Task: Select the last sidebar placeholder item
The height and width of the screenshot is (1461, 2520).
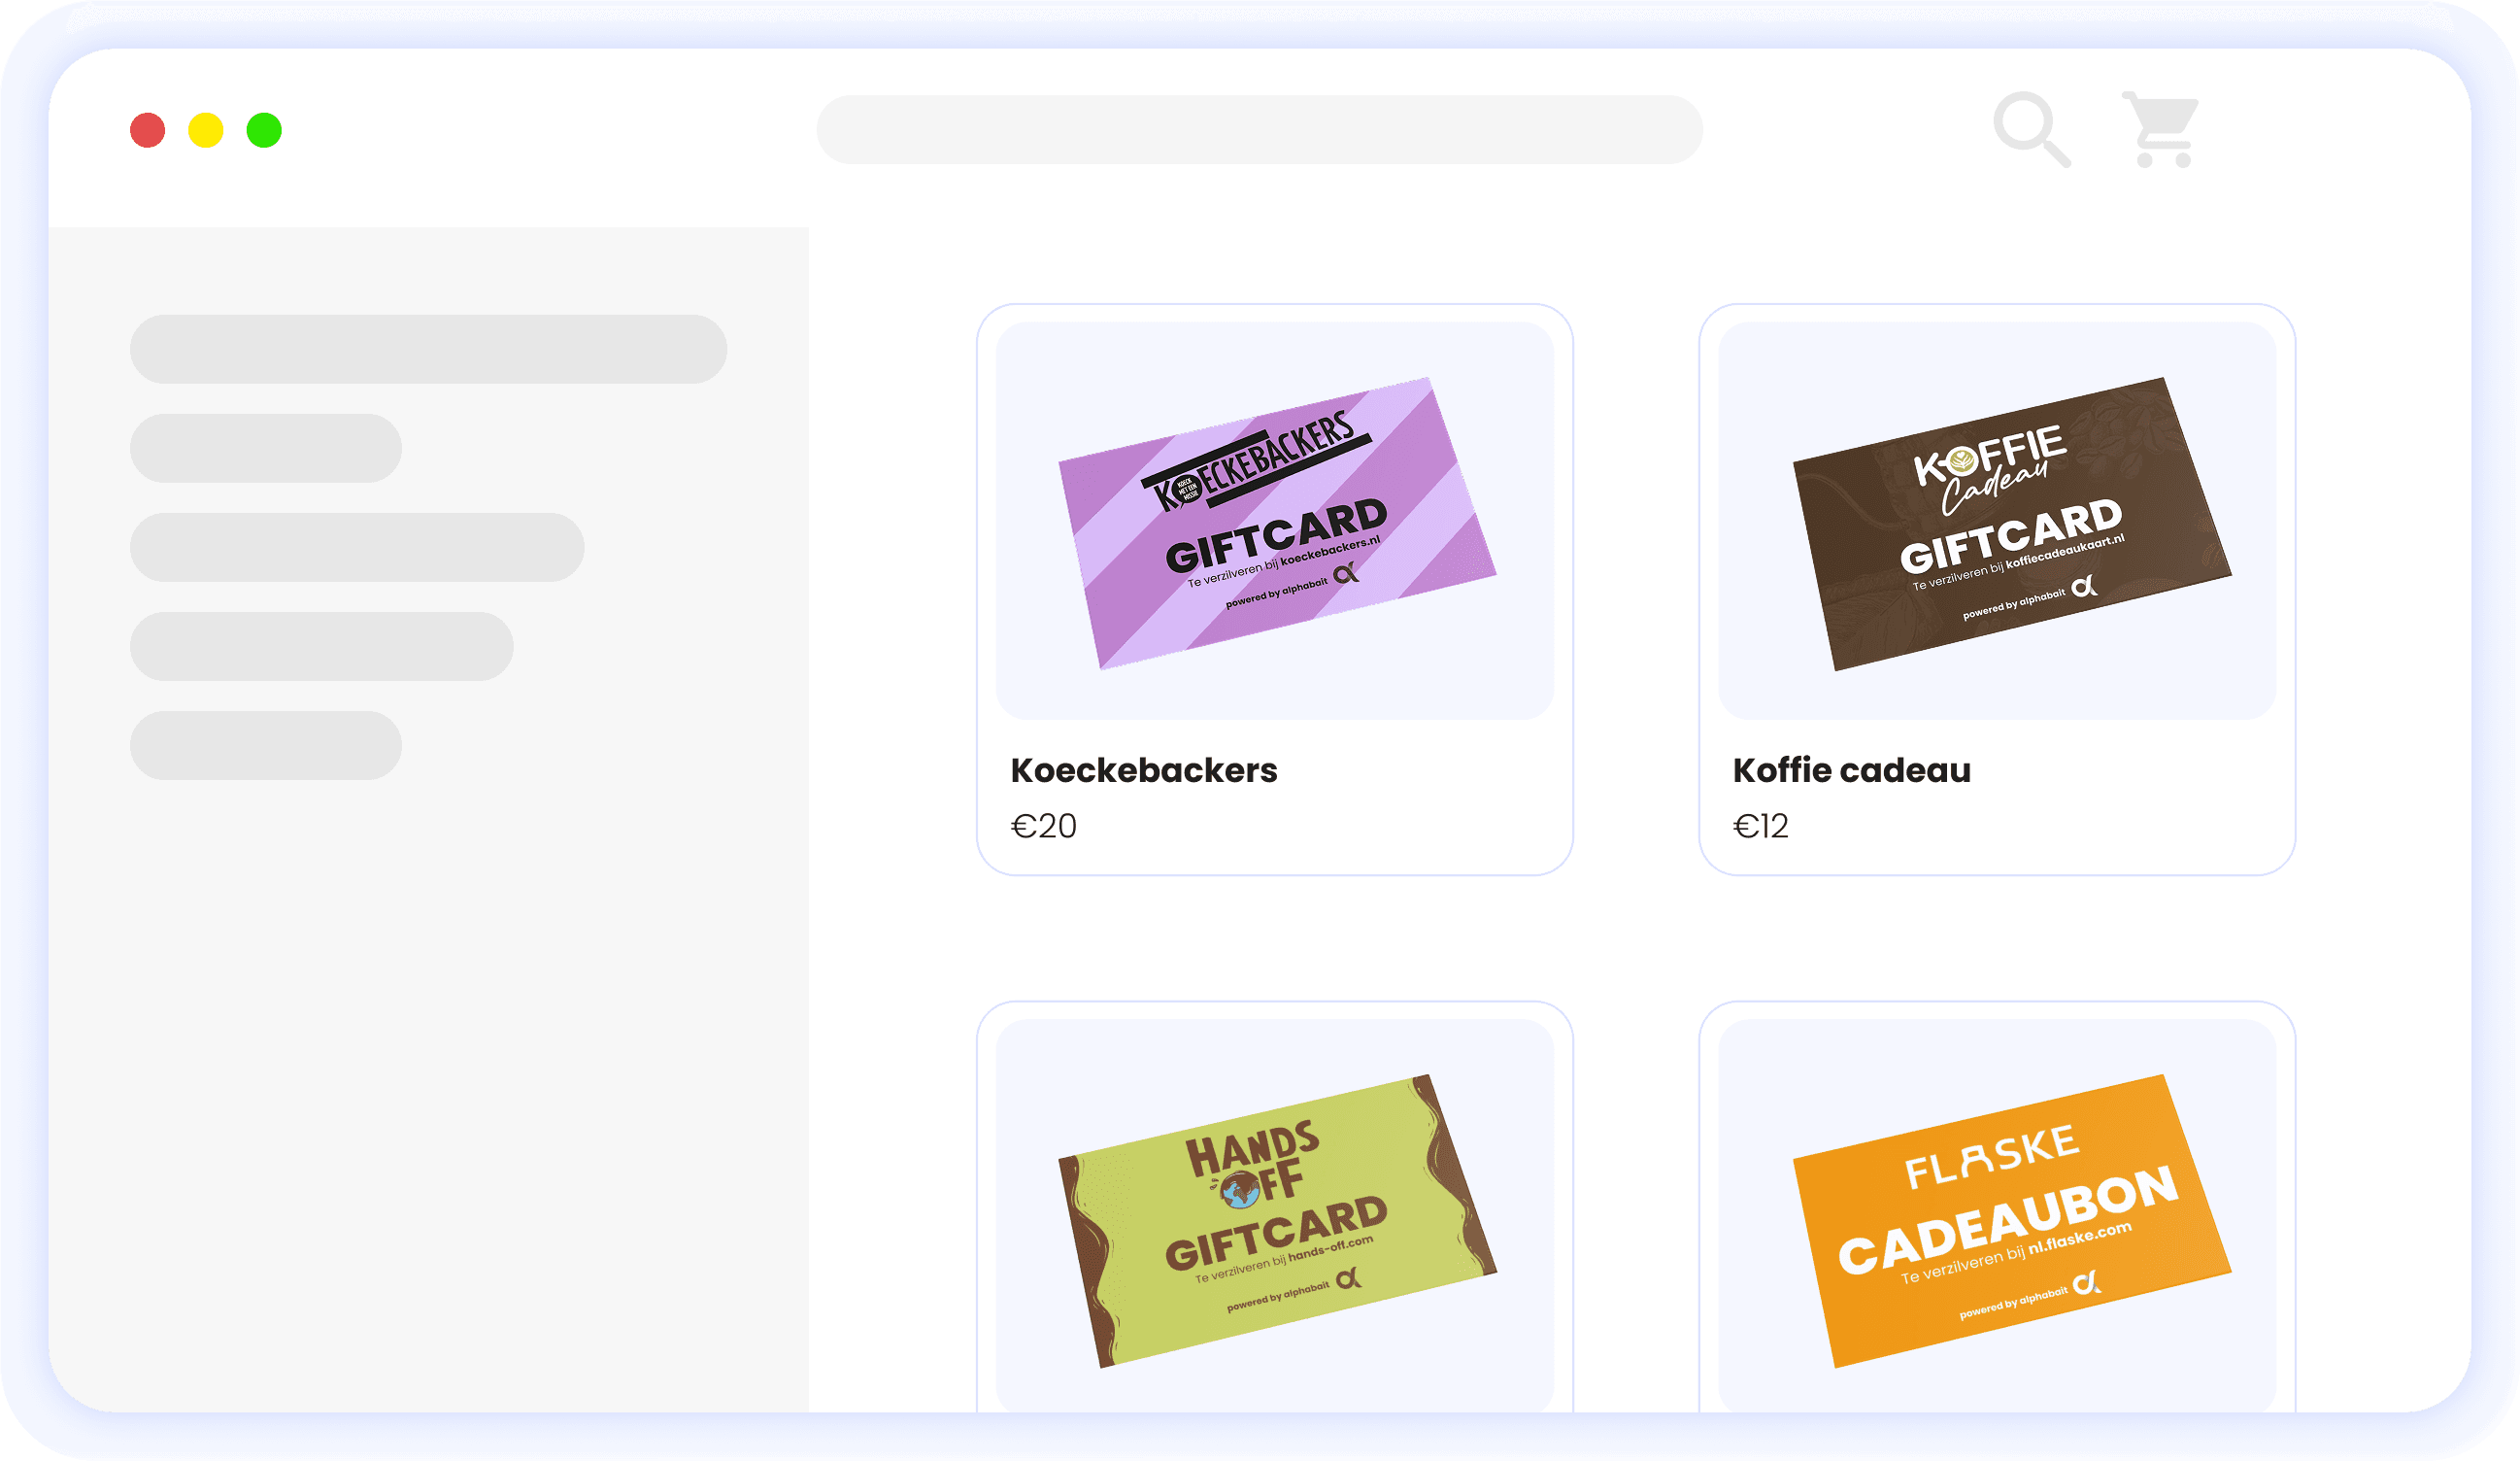Action: [x=266, y=745]
